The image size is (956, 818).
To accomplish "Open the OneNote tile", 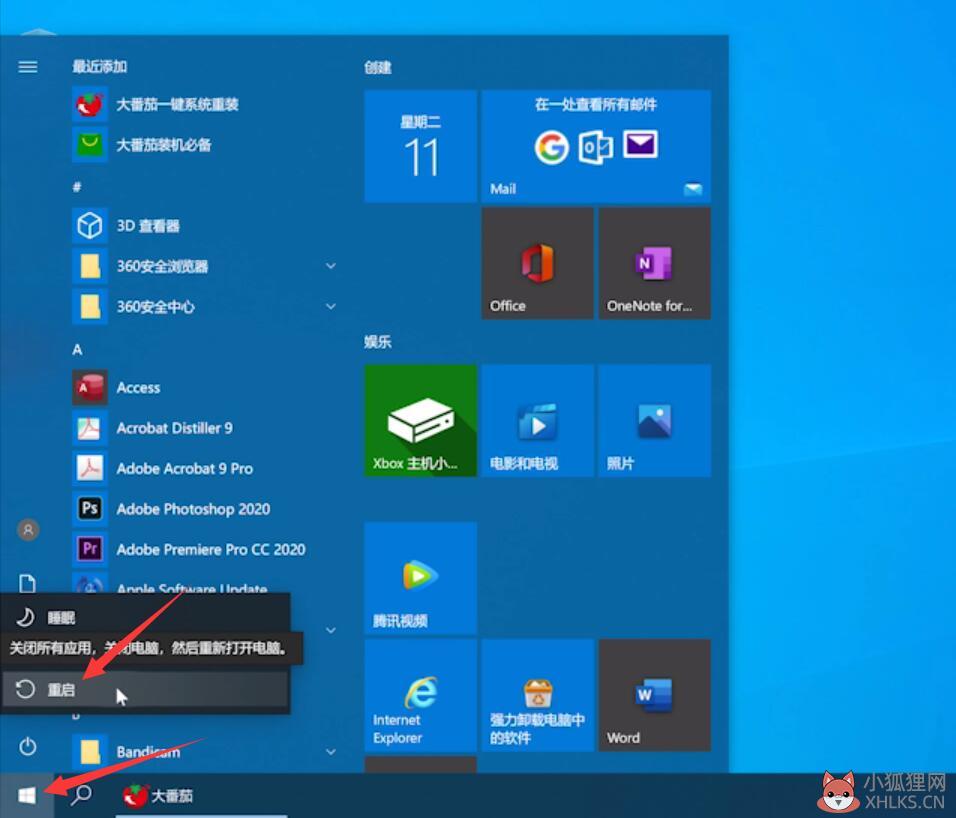I will (x=654, y=263).
